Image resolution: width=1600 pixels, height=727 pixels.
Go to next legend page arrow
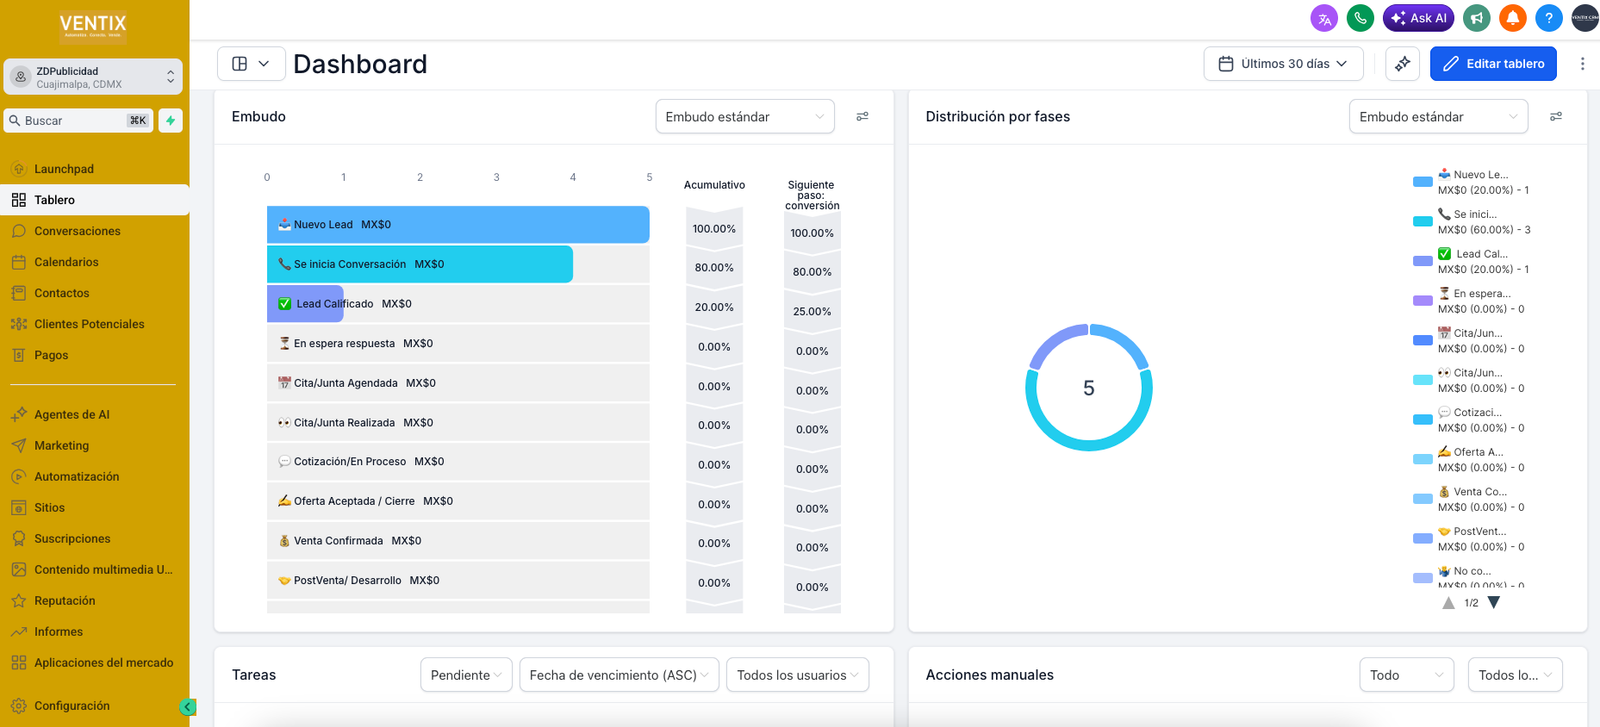coord(1494,603)
